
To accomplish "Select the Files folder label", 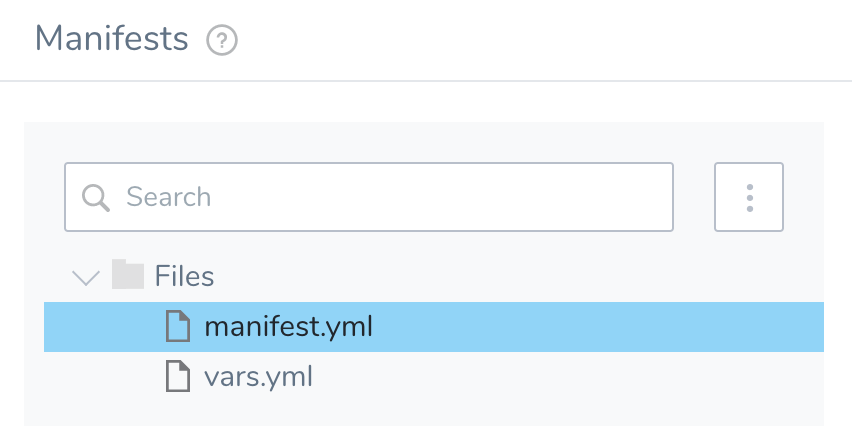I will [184, 276].
